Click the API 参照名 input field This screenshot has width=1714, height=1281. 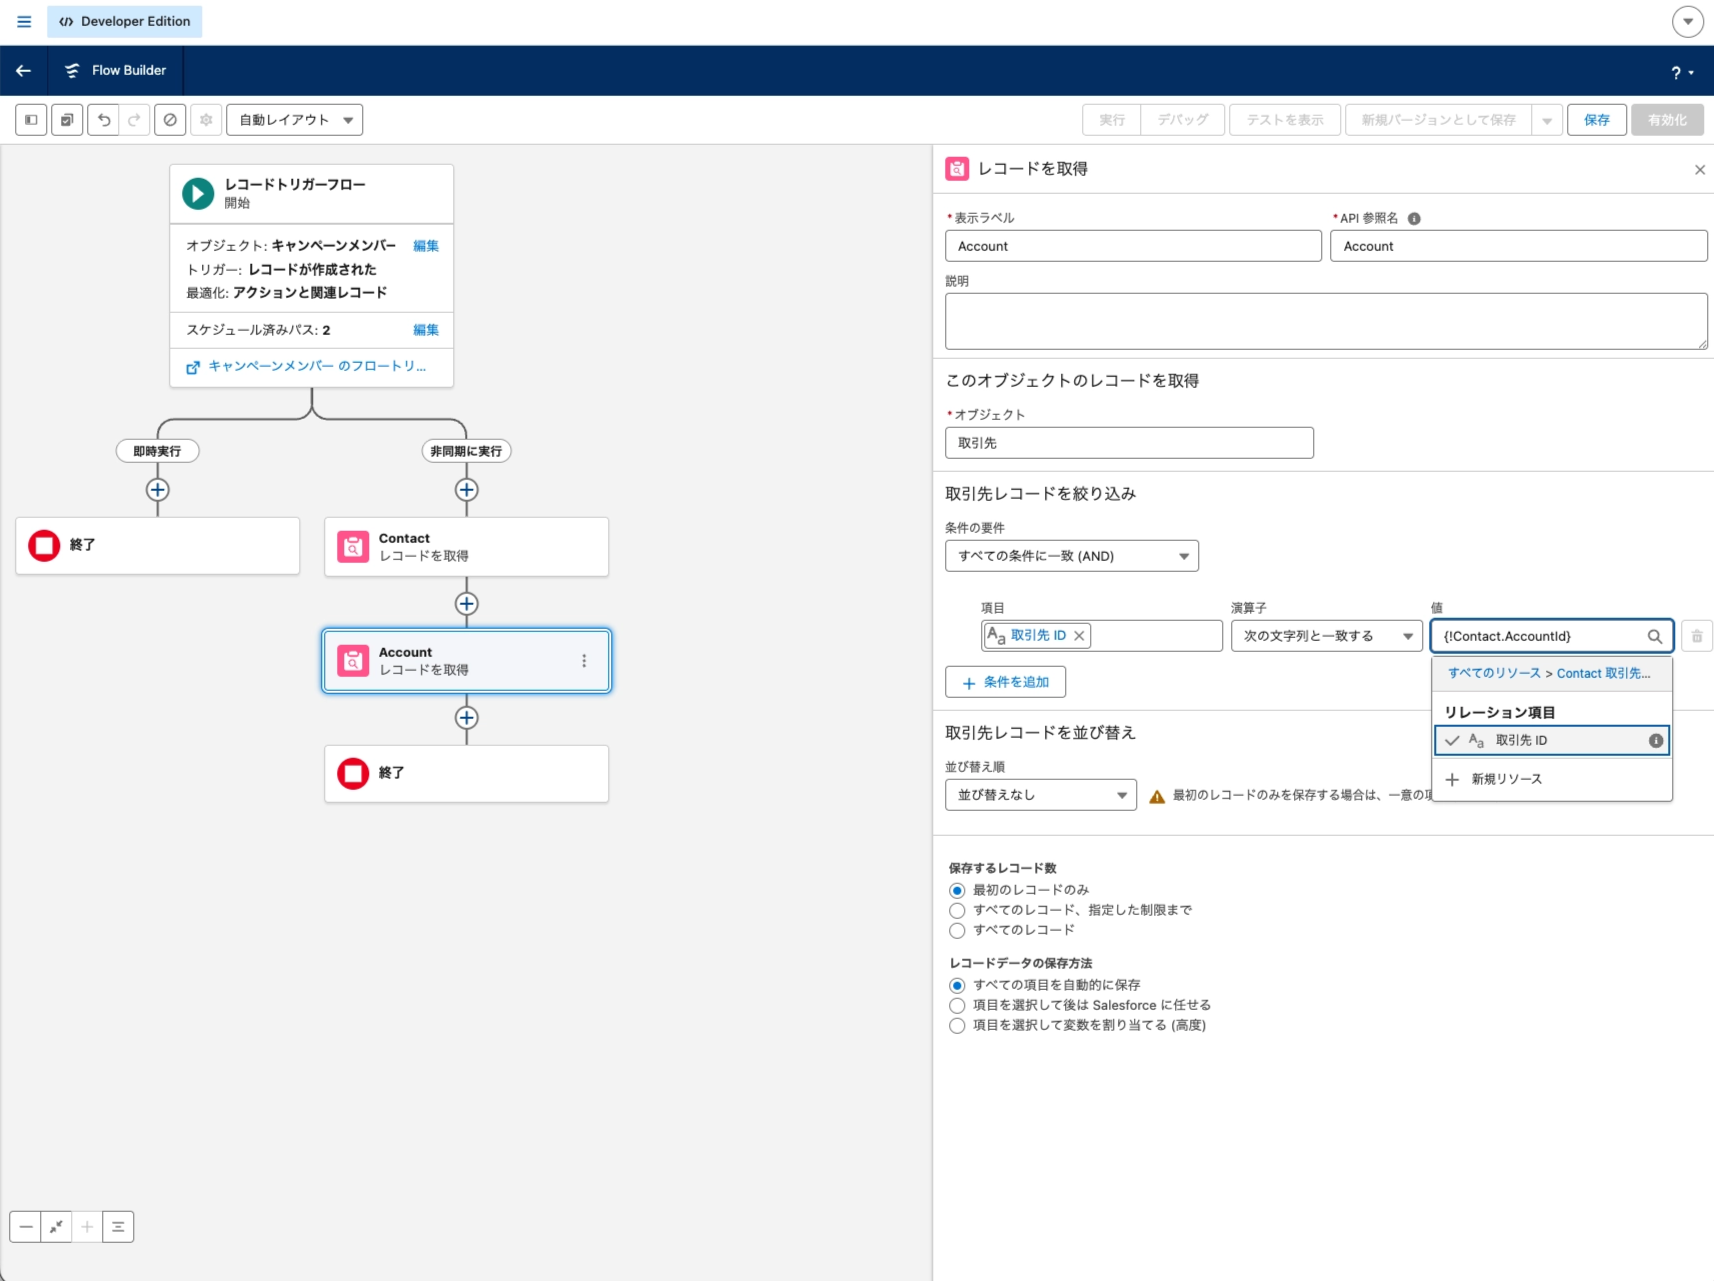tap(1518, 246)
